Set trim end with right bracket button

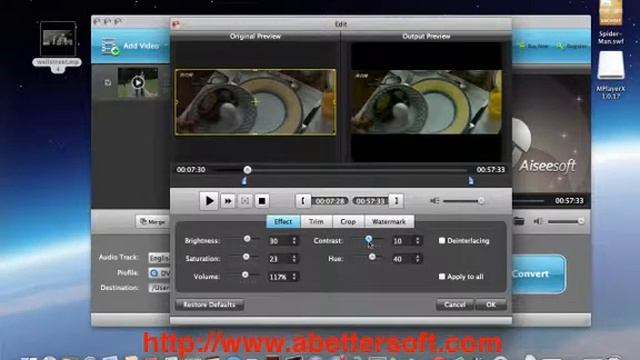pyautogui.click(x=396, y=201)
